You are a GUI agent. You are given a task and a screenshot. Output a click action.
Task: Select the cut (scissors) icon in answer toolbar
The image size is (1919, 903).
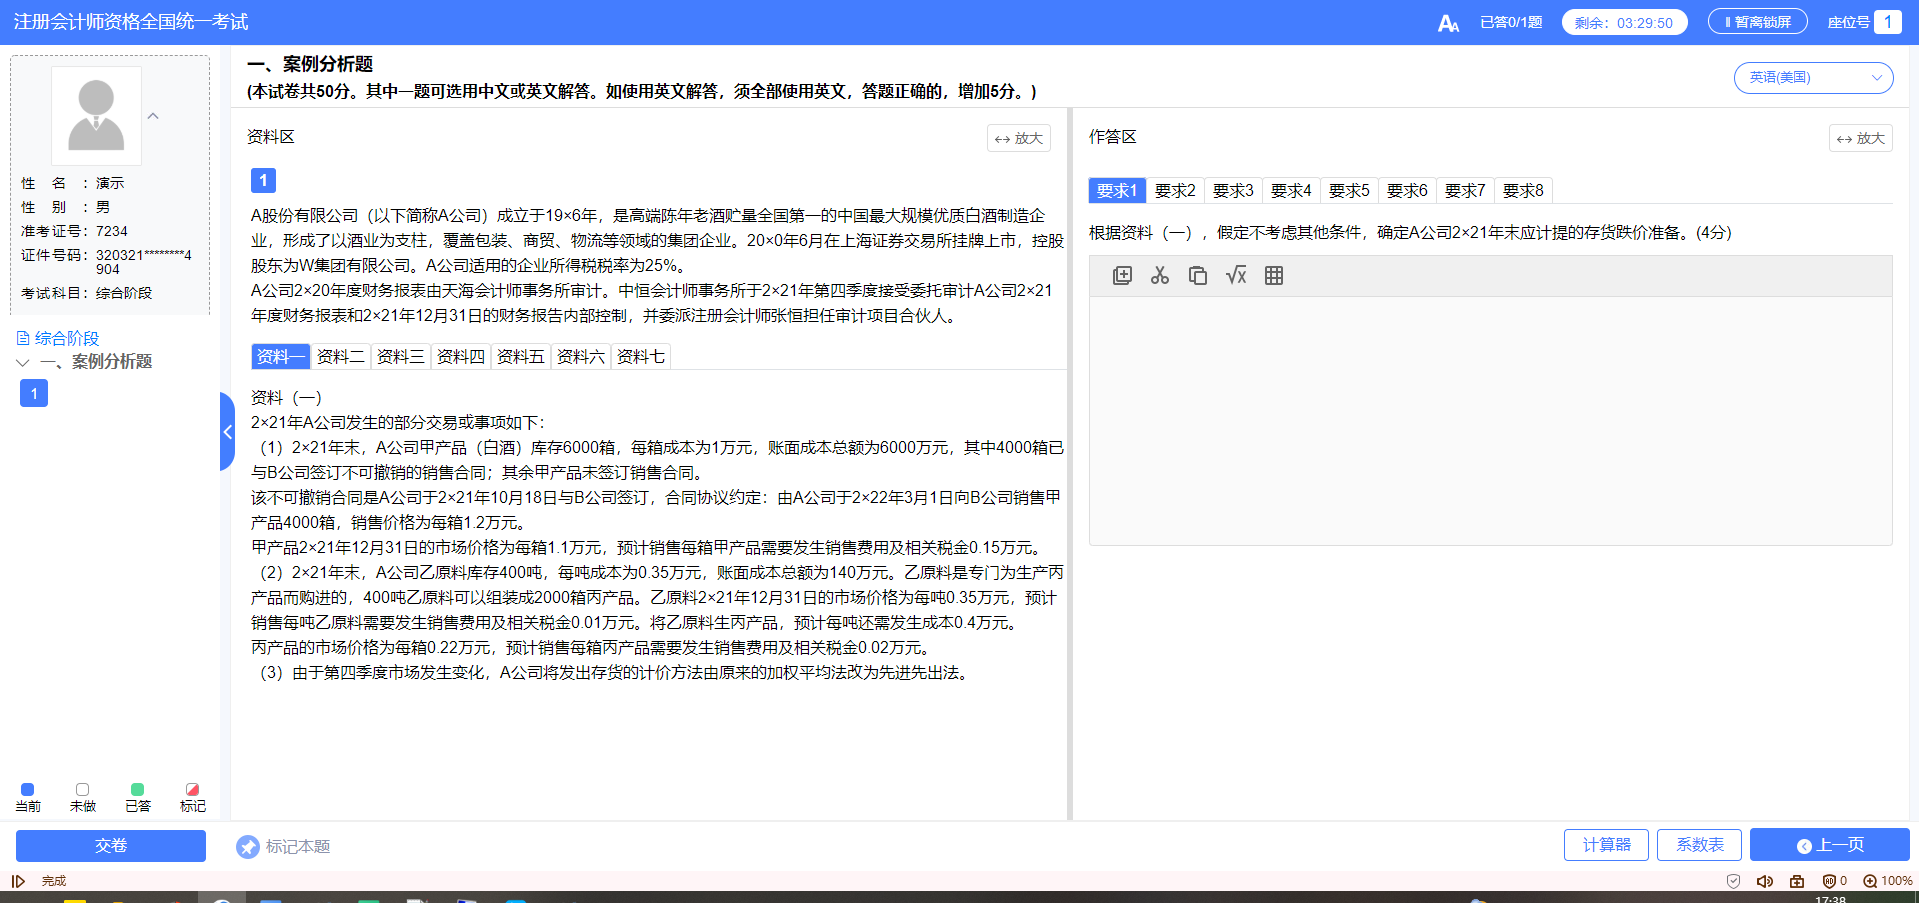click(1160, 275)
